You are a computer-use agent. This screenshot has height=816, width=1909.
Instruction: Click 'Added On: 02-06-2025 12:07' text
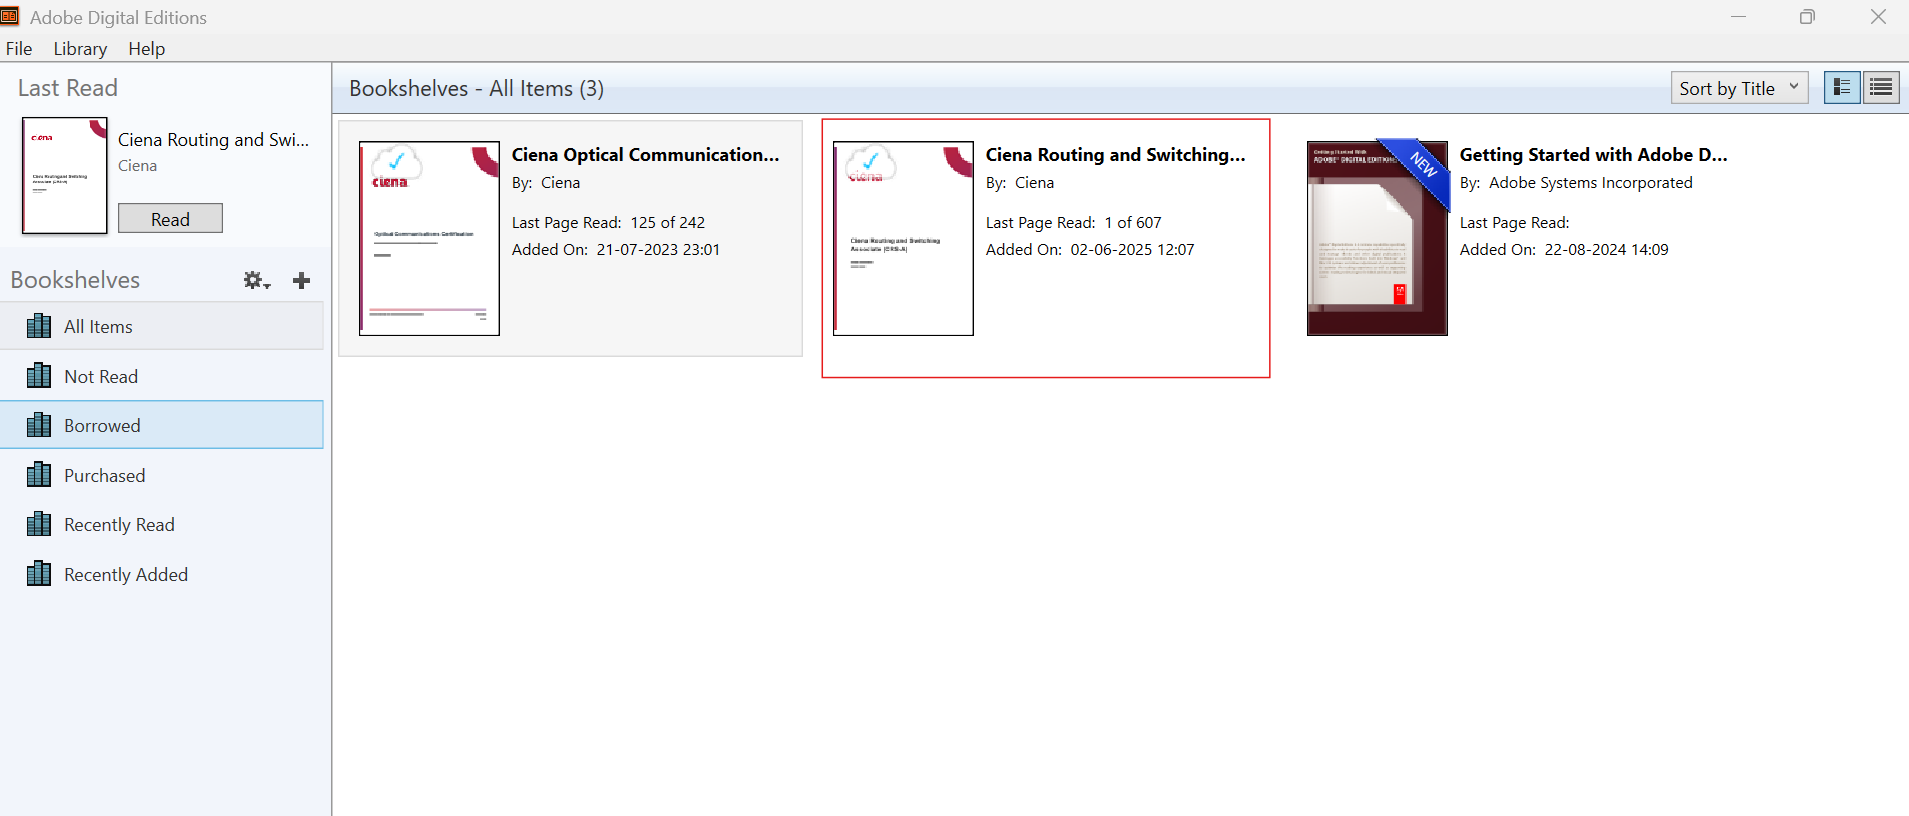pyautogui.click(x=1089, y=250)
